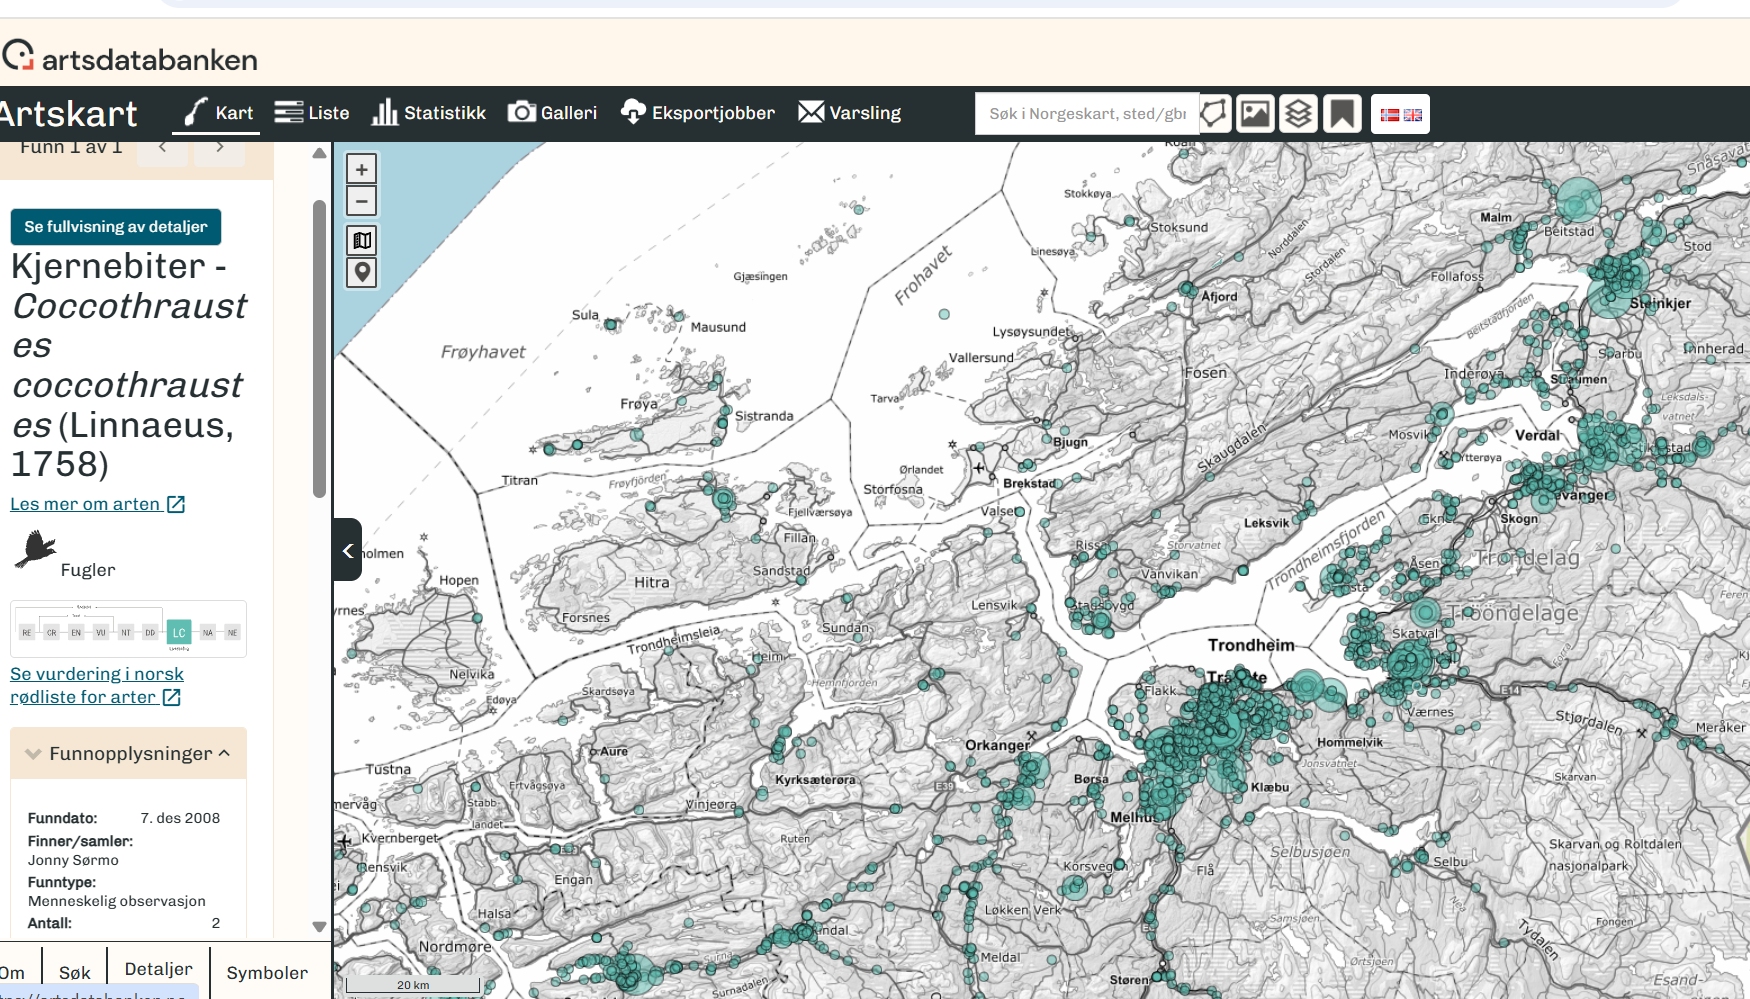Switch language using the flags button
Screen dimensions: 1750x999
click(1400, 114)
